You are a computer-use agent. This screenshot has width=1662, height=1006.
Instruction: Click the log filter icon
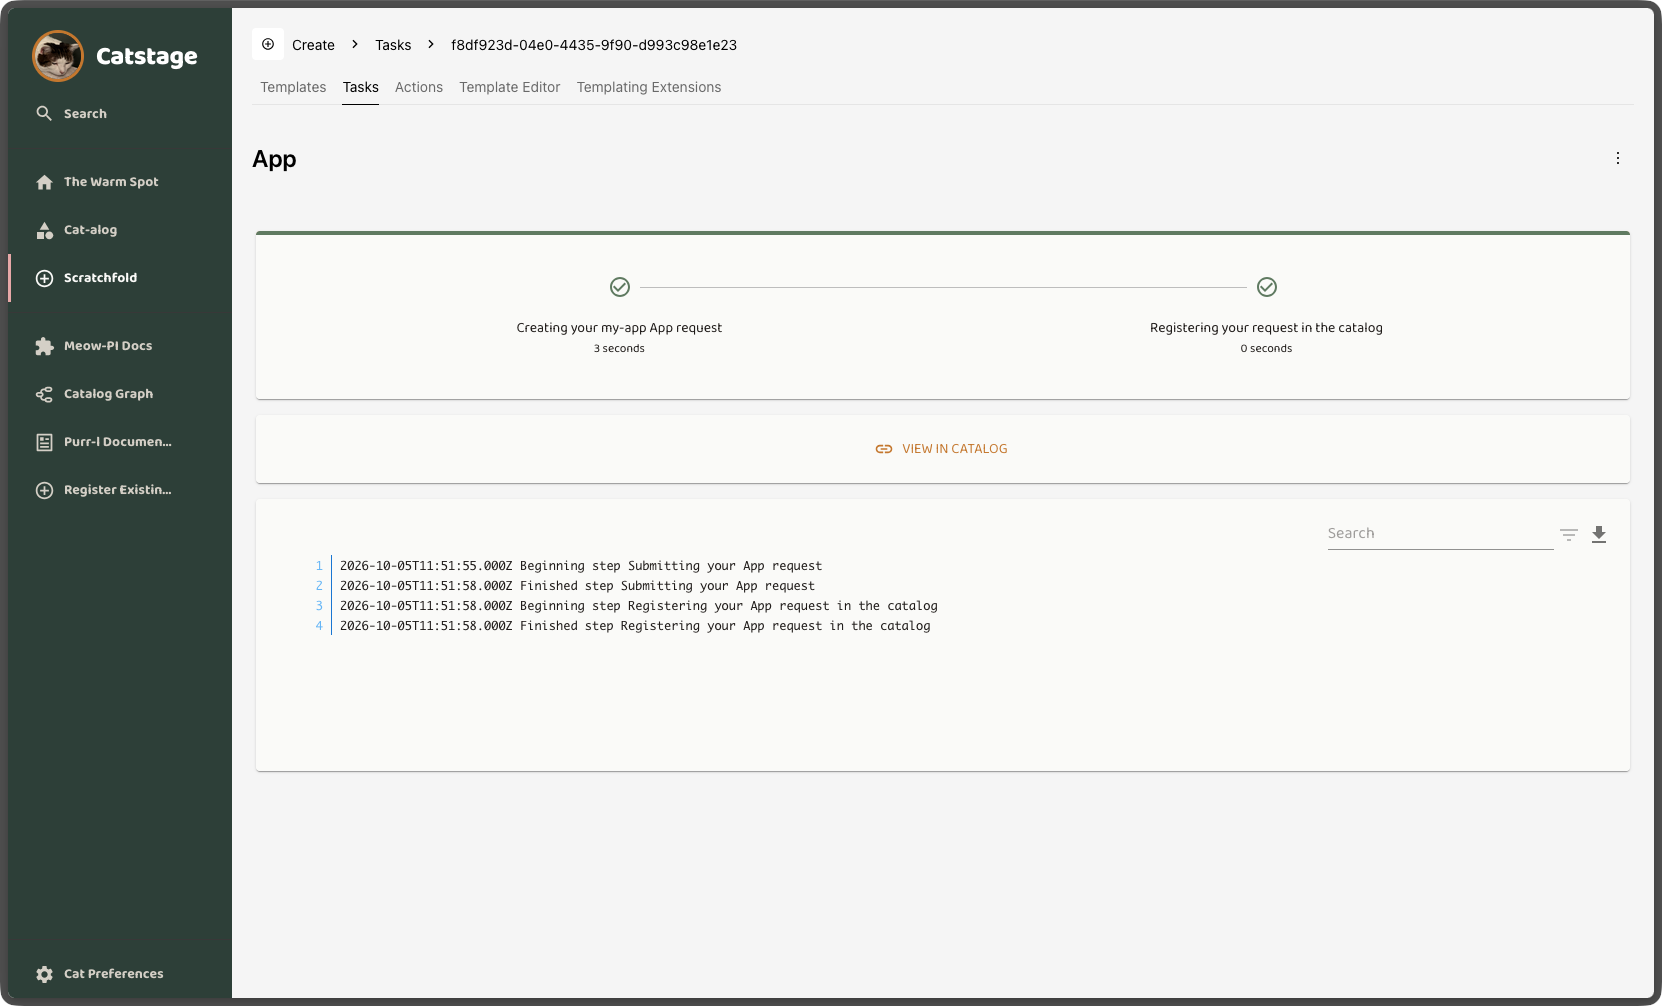(x=1569, y=534)
